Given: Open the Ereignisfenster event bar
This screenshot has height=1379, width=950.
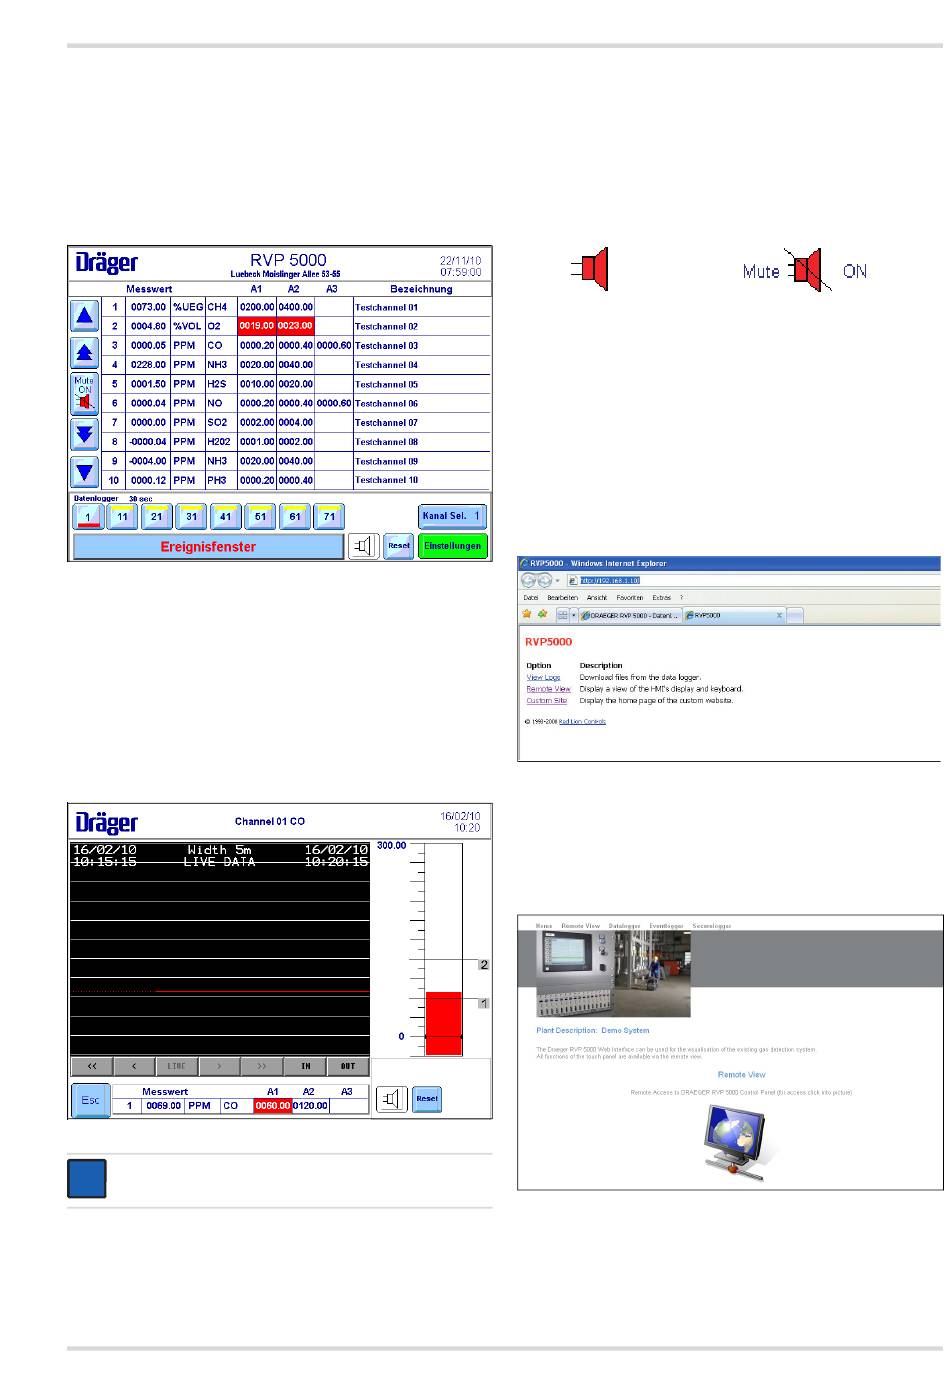Looking at the screenshot, I should tap(208, 547).
